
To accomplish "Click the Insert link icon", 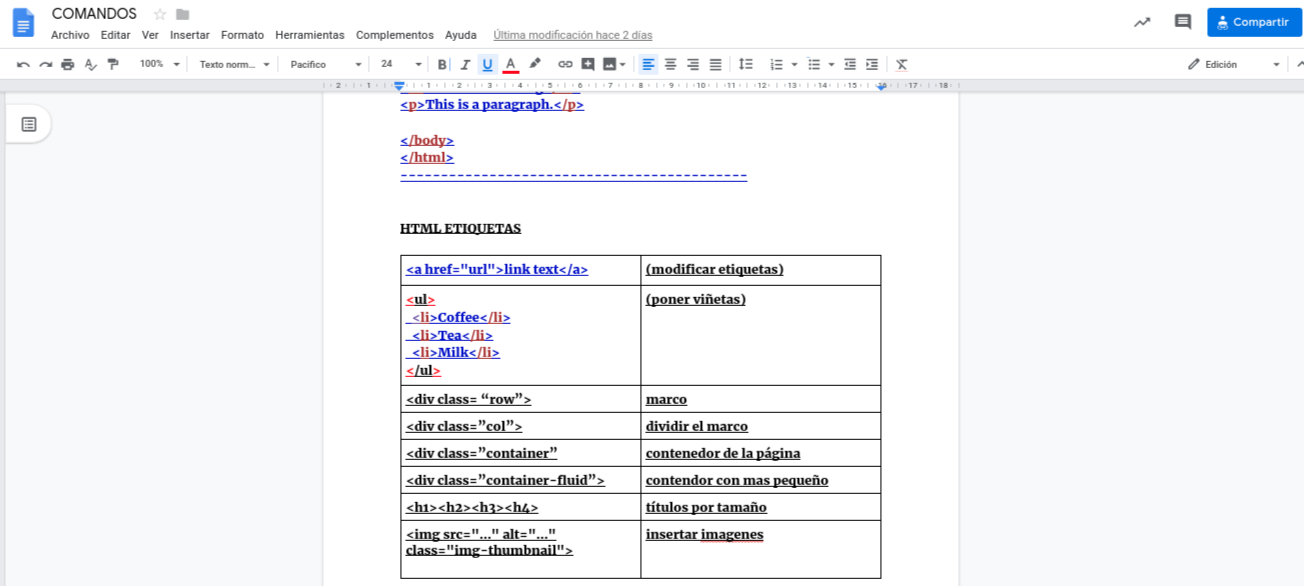I will (565, 64).
